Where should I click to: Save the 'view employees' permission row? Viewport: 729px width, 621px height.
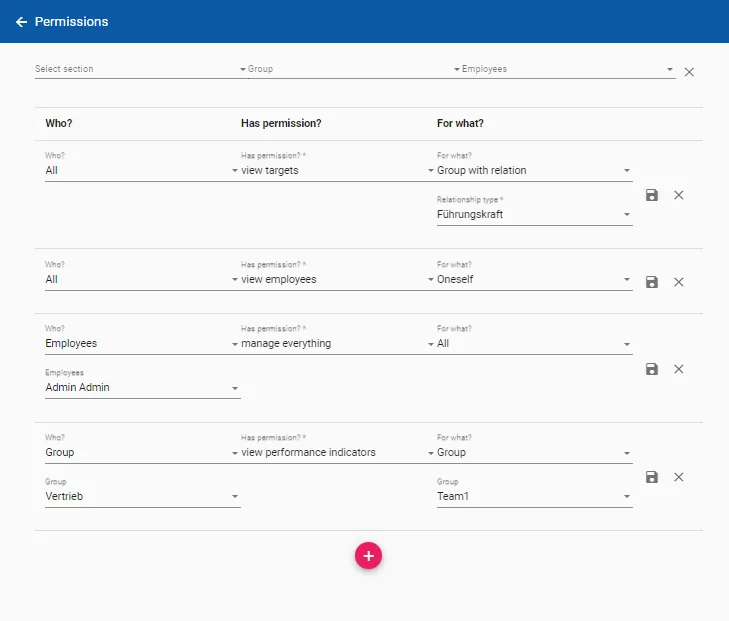[652, 282]
